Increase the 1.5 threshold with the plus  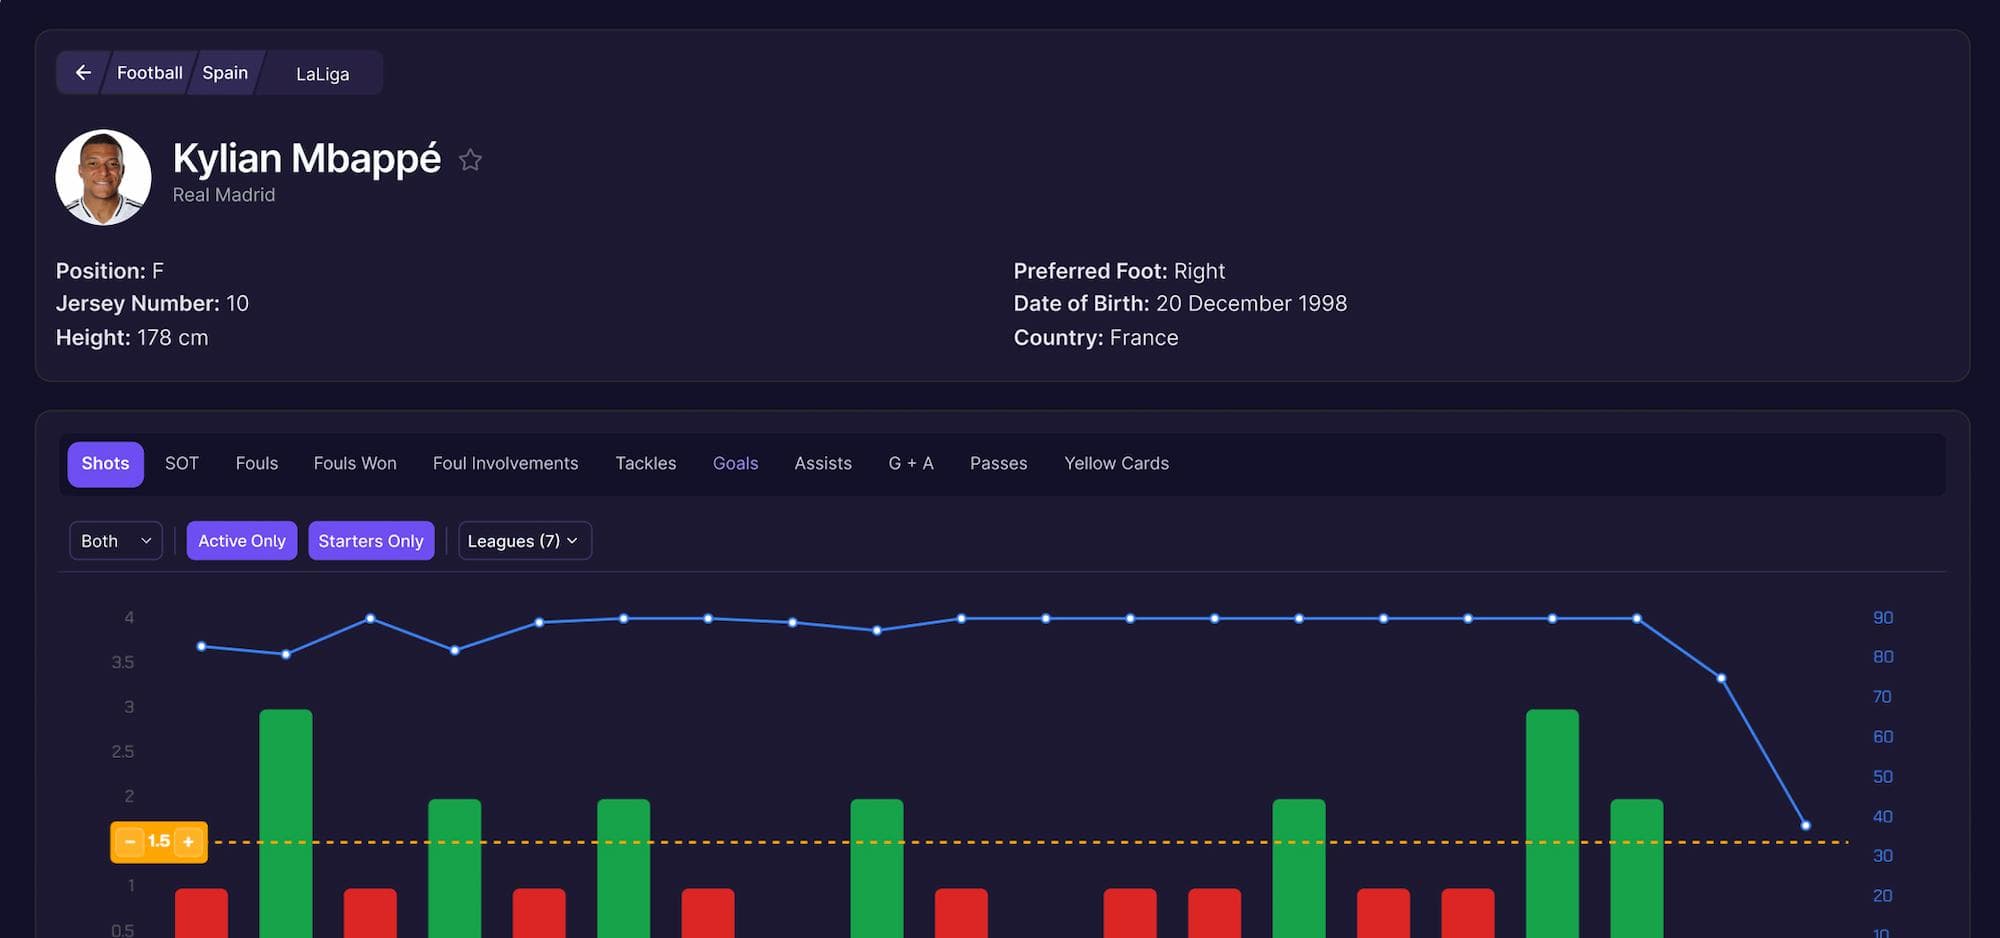click(188, 841)
